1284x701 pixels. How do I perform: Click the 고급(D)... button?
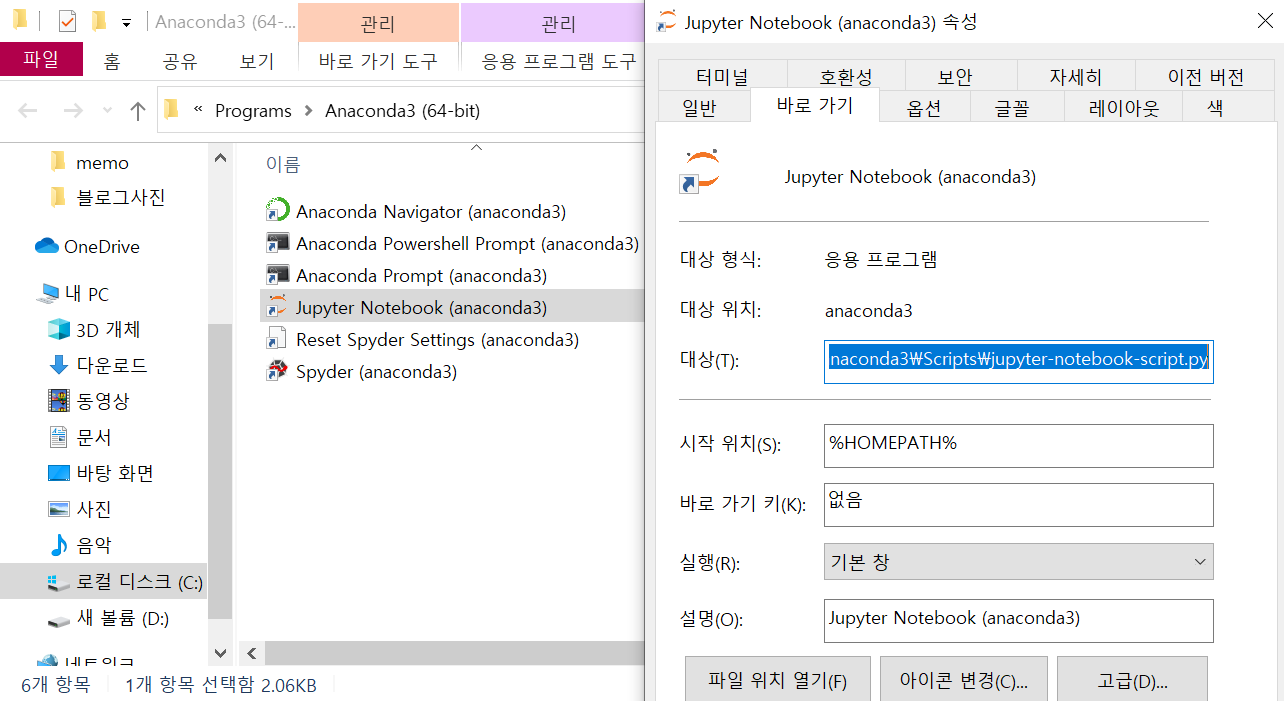[x=1133, y=681]
